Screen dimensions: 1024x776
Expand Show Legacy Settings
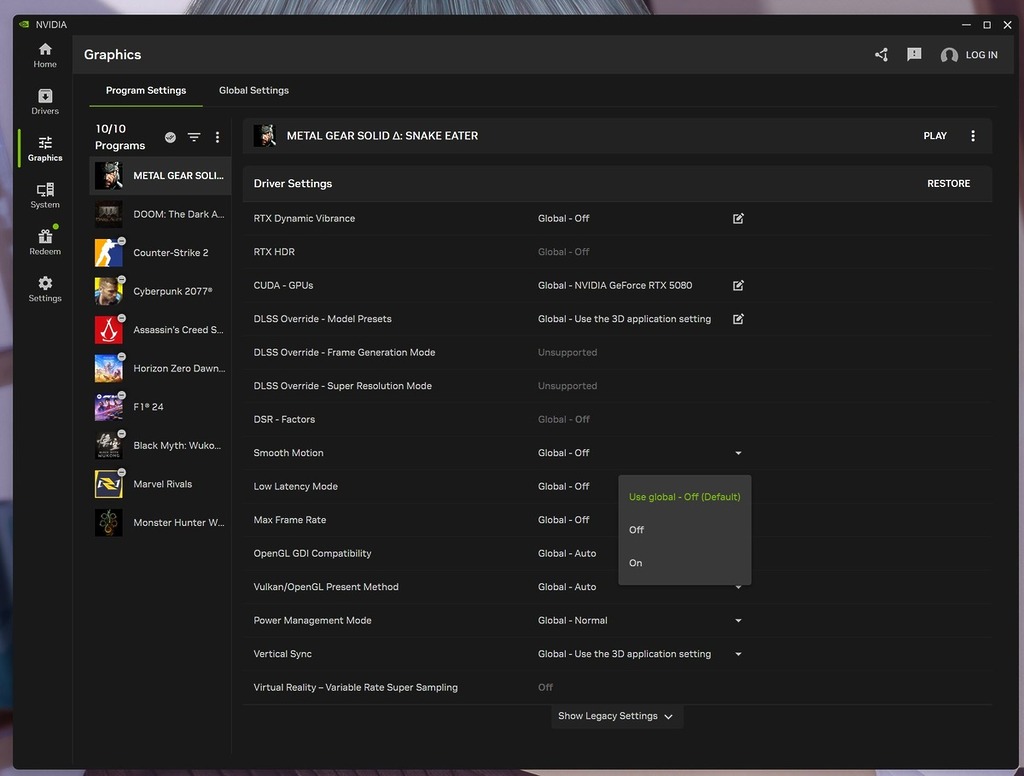616,716
